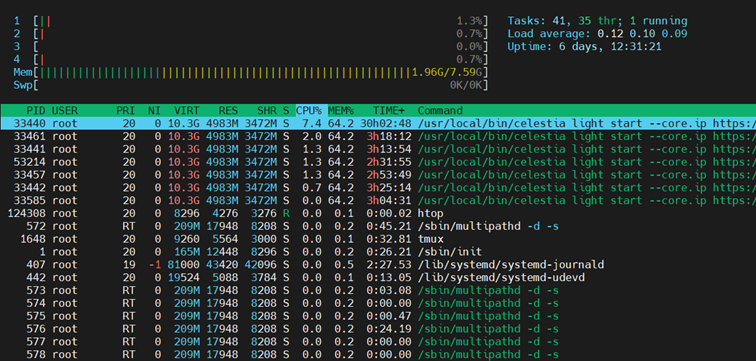Select celestia process row PID 33442
Viewport: 756px width, 361px height.
(378, 187)
